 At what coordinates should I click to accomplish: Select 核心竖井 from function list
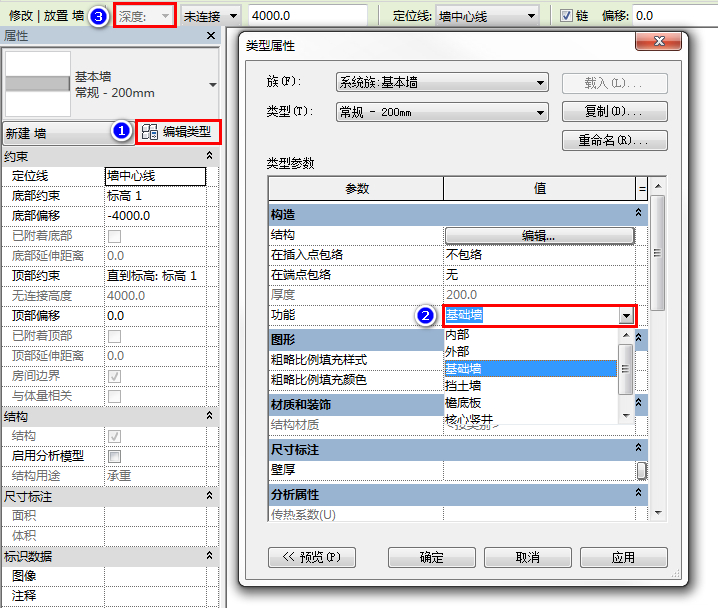pyautogui.click(x=531, y=418)
